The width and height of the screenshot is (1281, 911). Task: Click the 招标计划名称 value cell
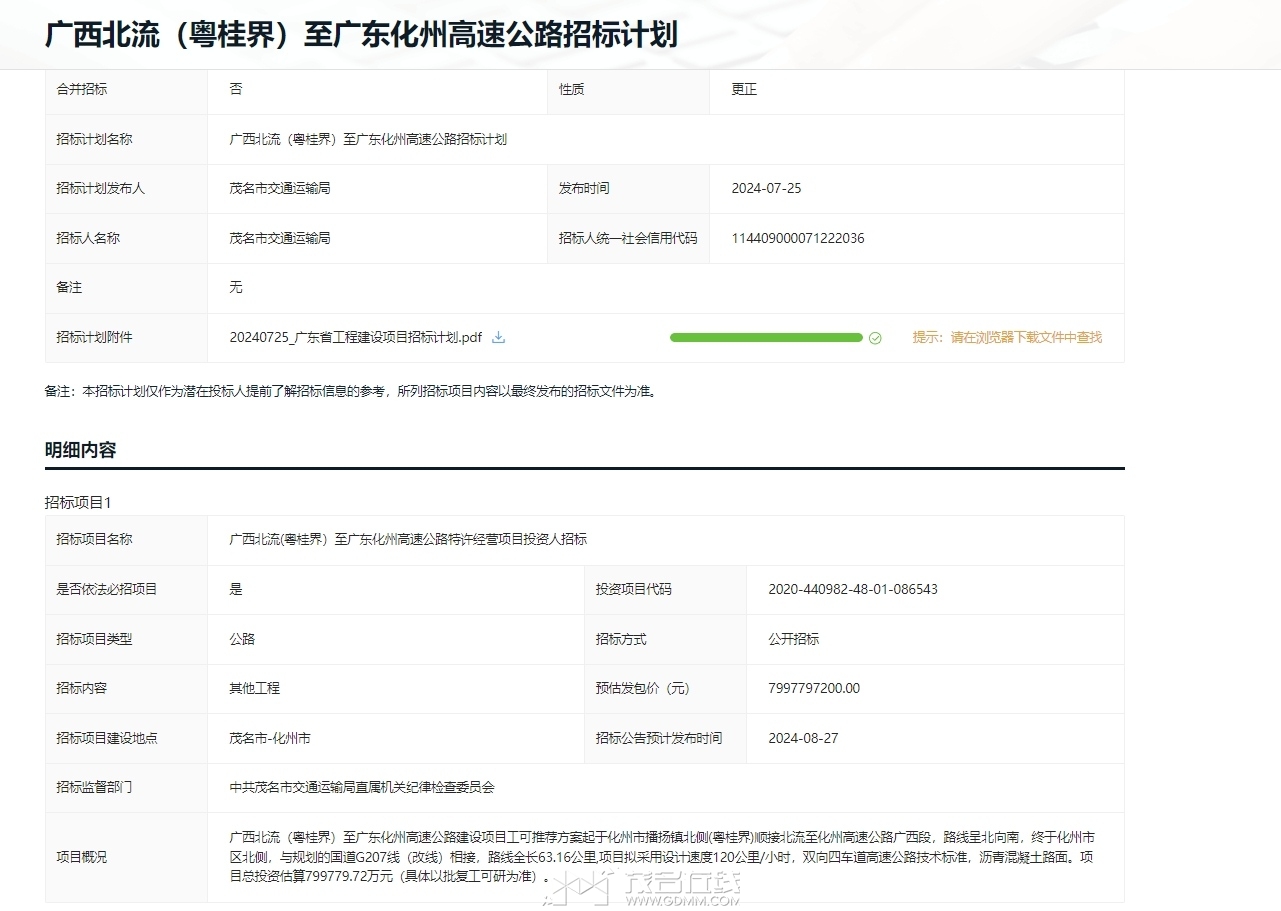point(665,139)
